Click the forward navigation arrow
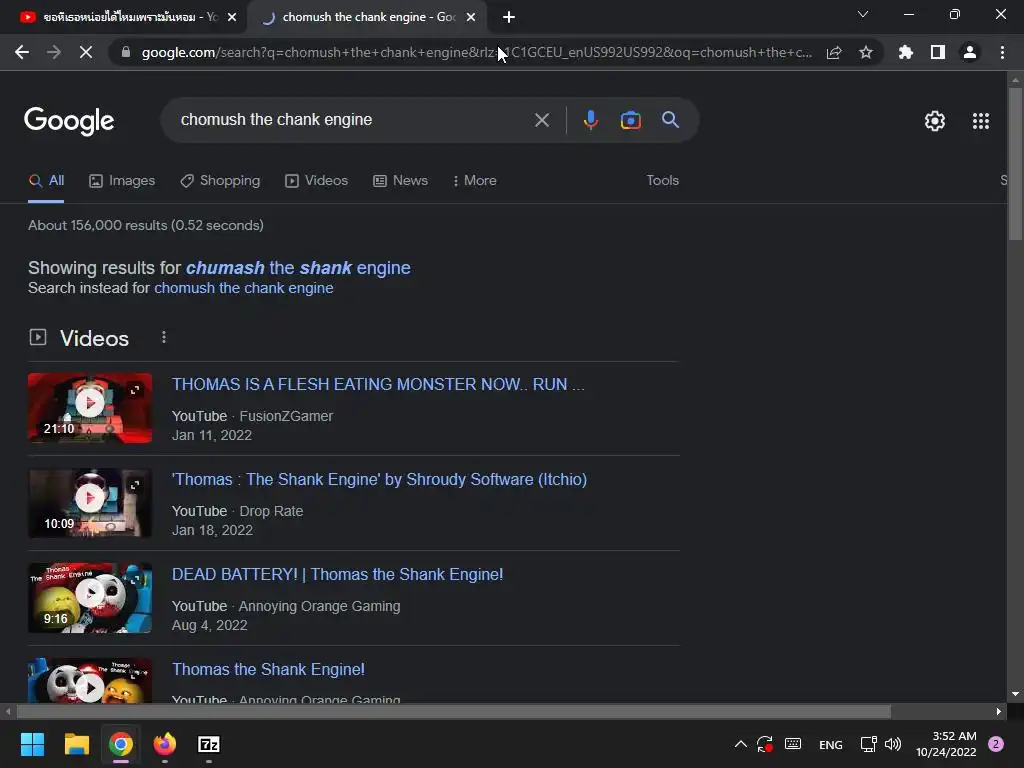This screenshot has width=1024, height=768. [54, 52]
